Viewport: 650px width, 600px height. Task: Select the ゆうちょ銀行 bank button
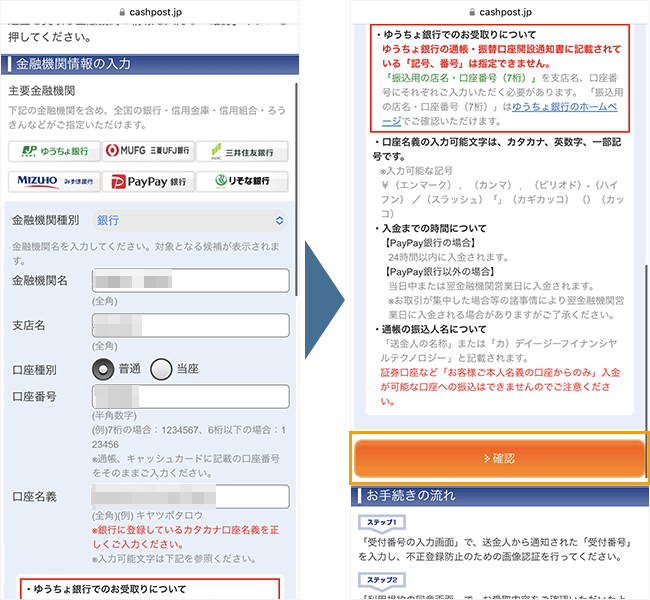(x=54, y=151)
